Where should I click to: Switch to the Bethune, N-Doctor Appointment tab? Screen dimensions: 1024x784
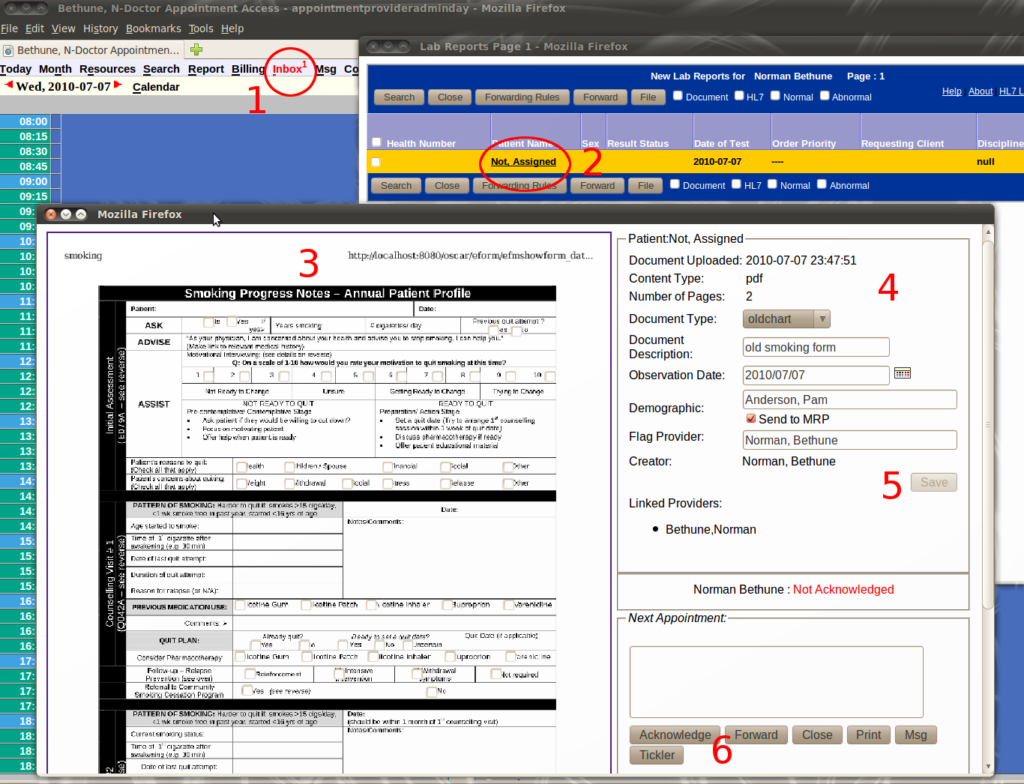coord(93,50)
